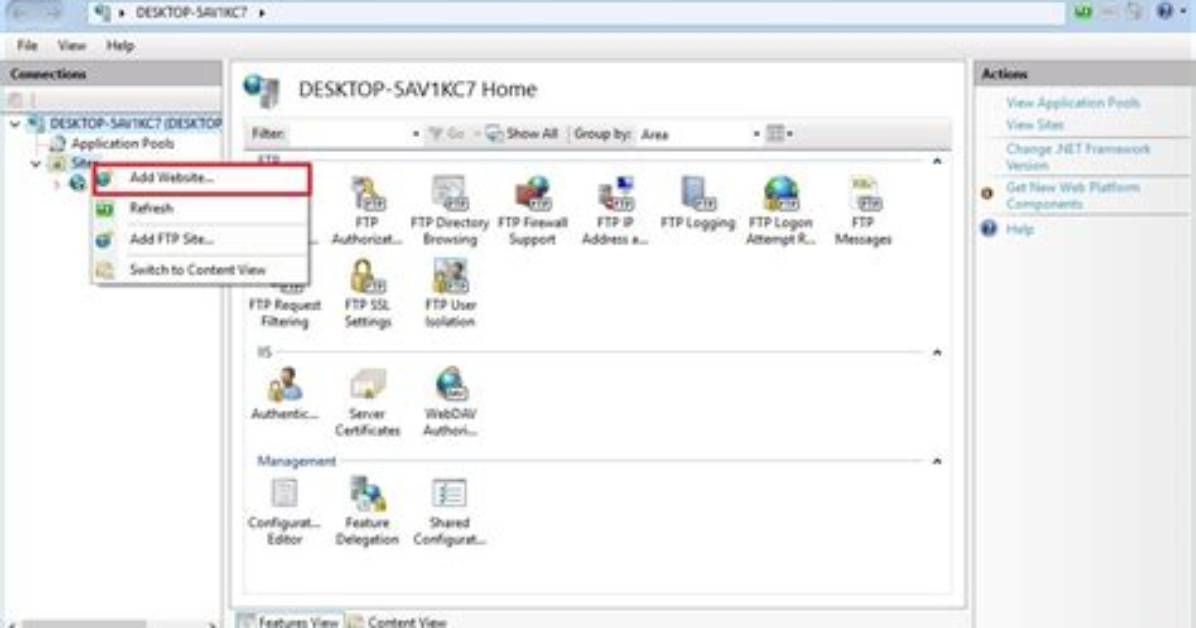The width and height of the screenshot is (1196, 628).
Task: Choose Switch to Content View entry
Action: (201, 270)
